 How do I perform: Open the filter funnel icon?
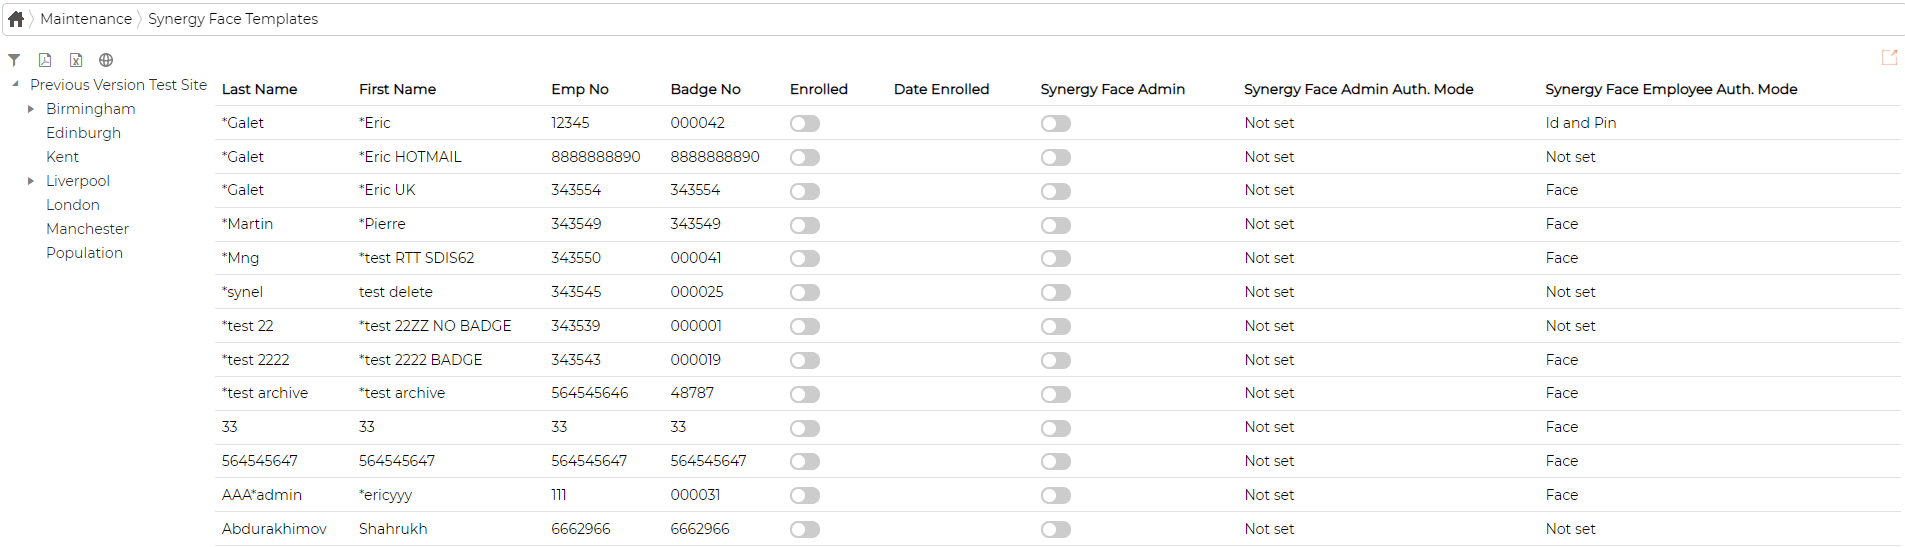(x=14, y=60)
